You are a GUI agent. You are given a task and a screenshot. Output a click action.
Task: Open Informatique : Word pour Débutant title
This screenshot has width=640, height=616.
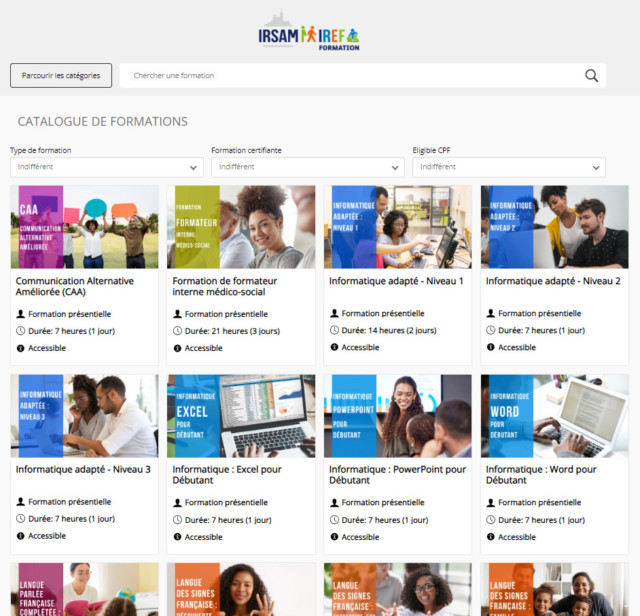tap(541, 475)
